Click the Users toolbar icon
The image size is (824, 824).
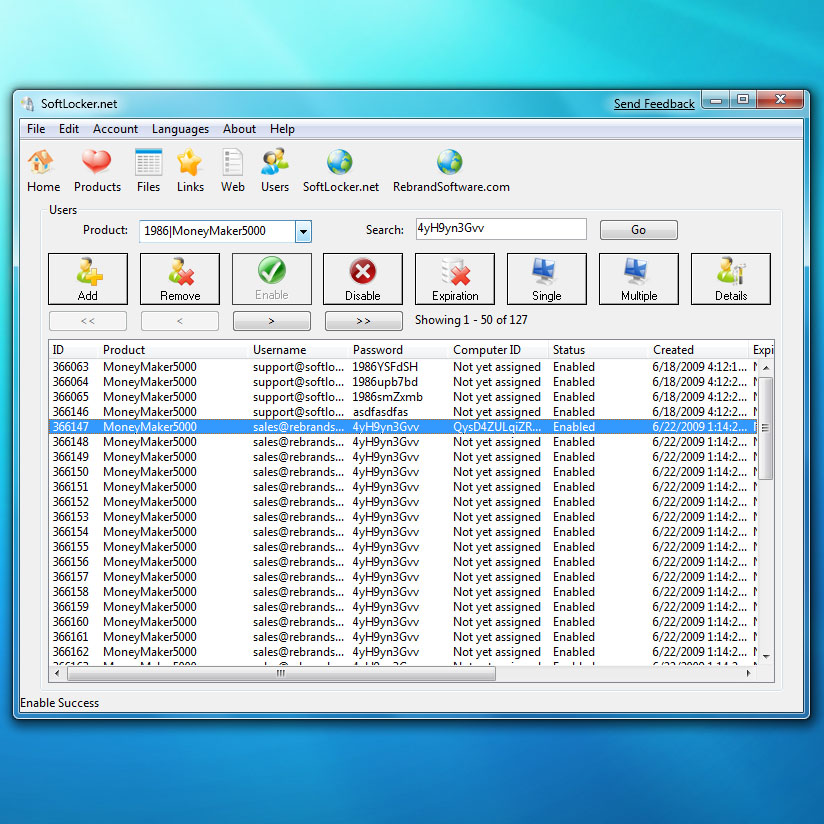pos(275,169)
